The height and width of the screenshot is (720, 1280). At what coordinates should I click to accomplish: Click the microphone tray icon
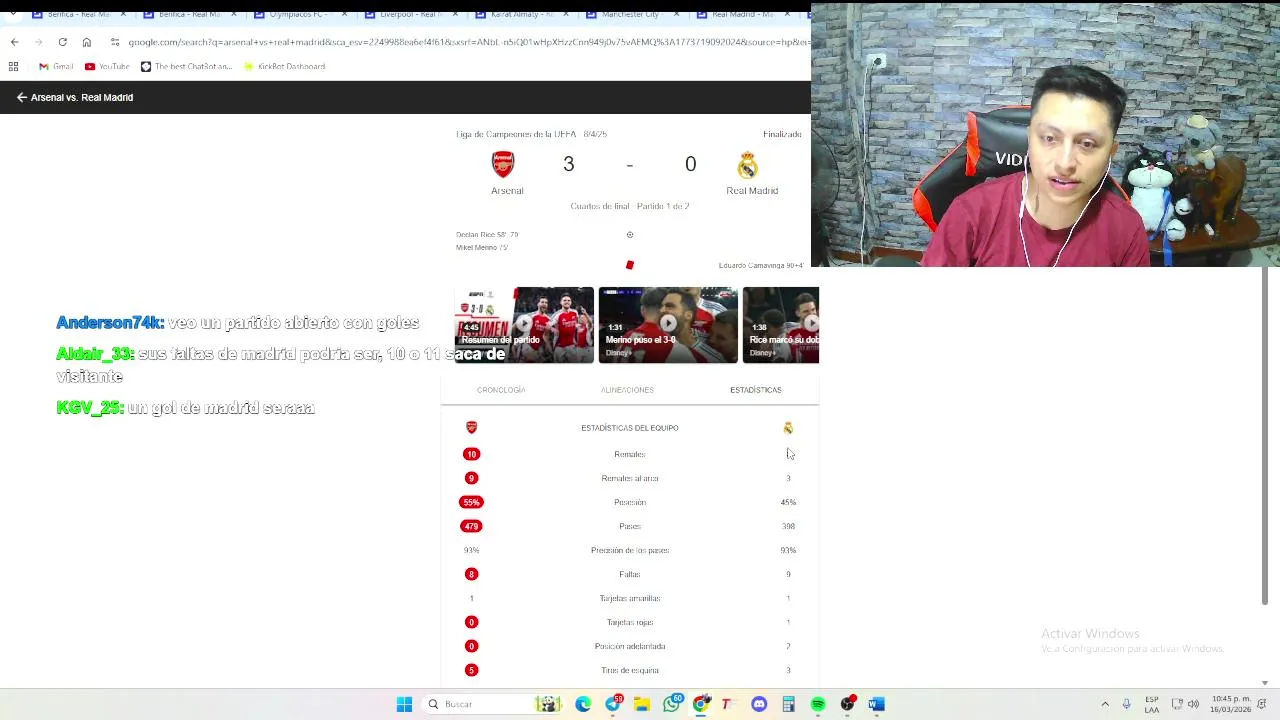1126,704
